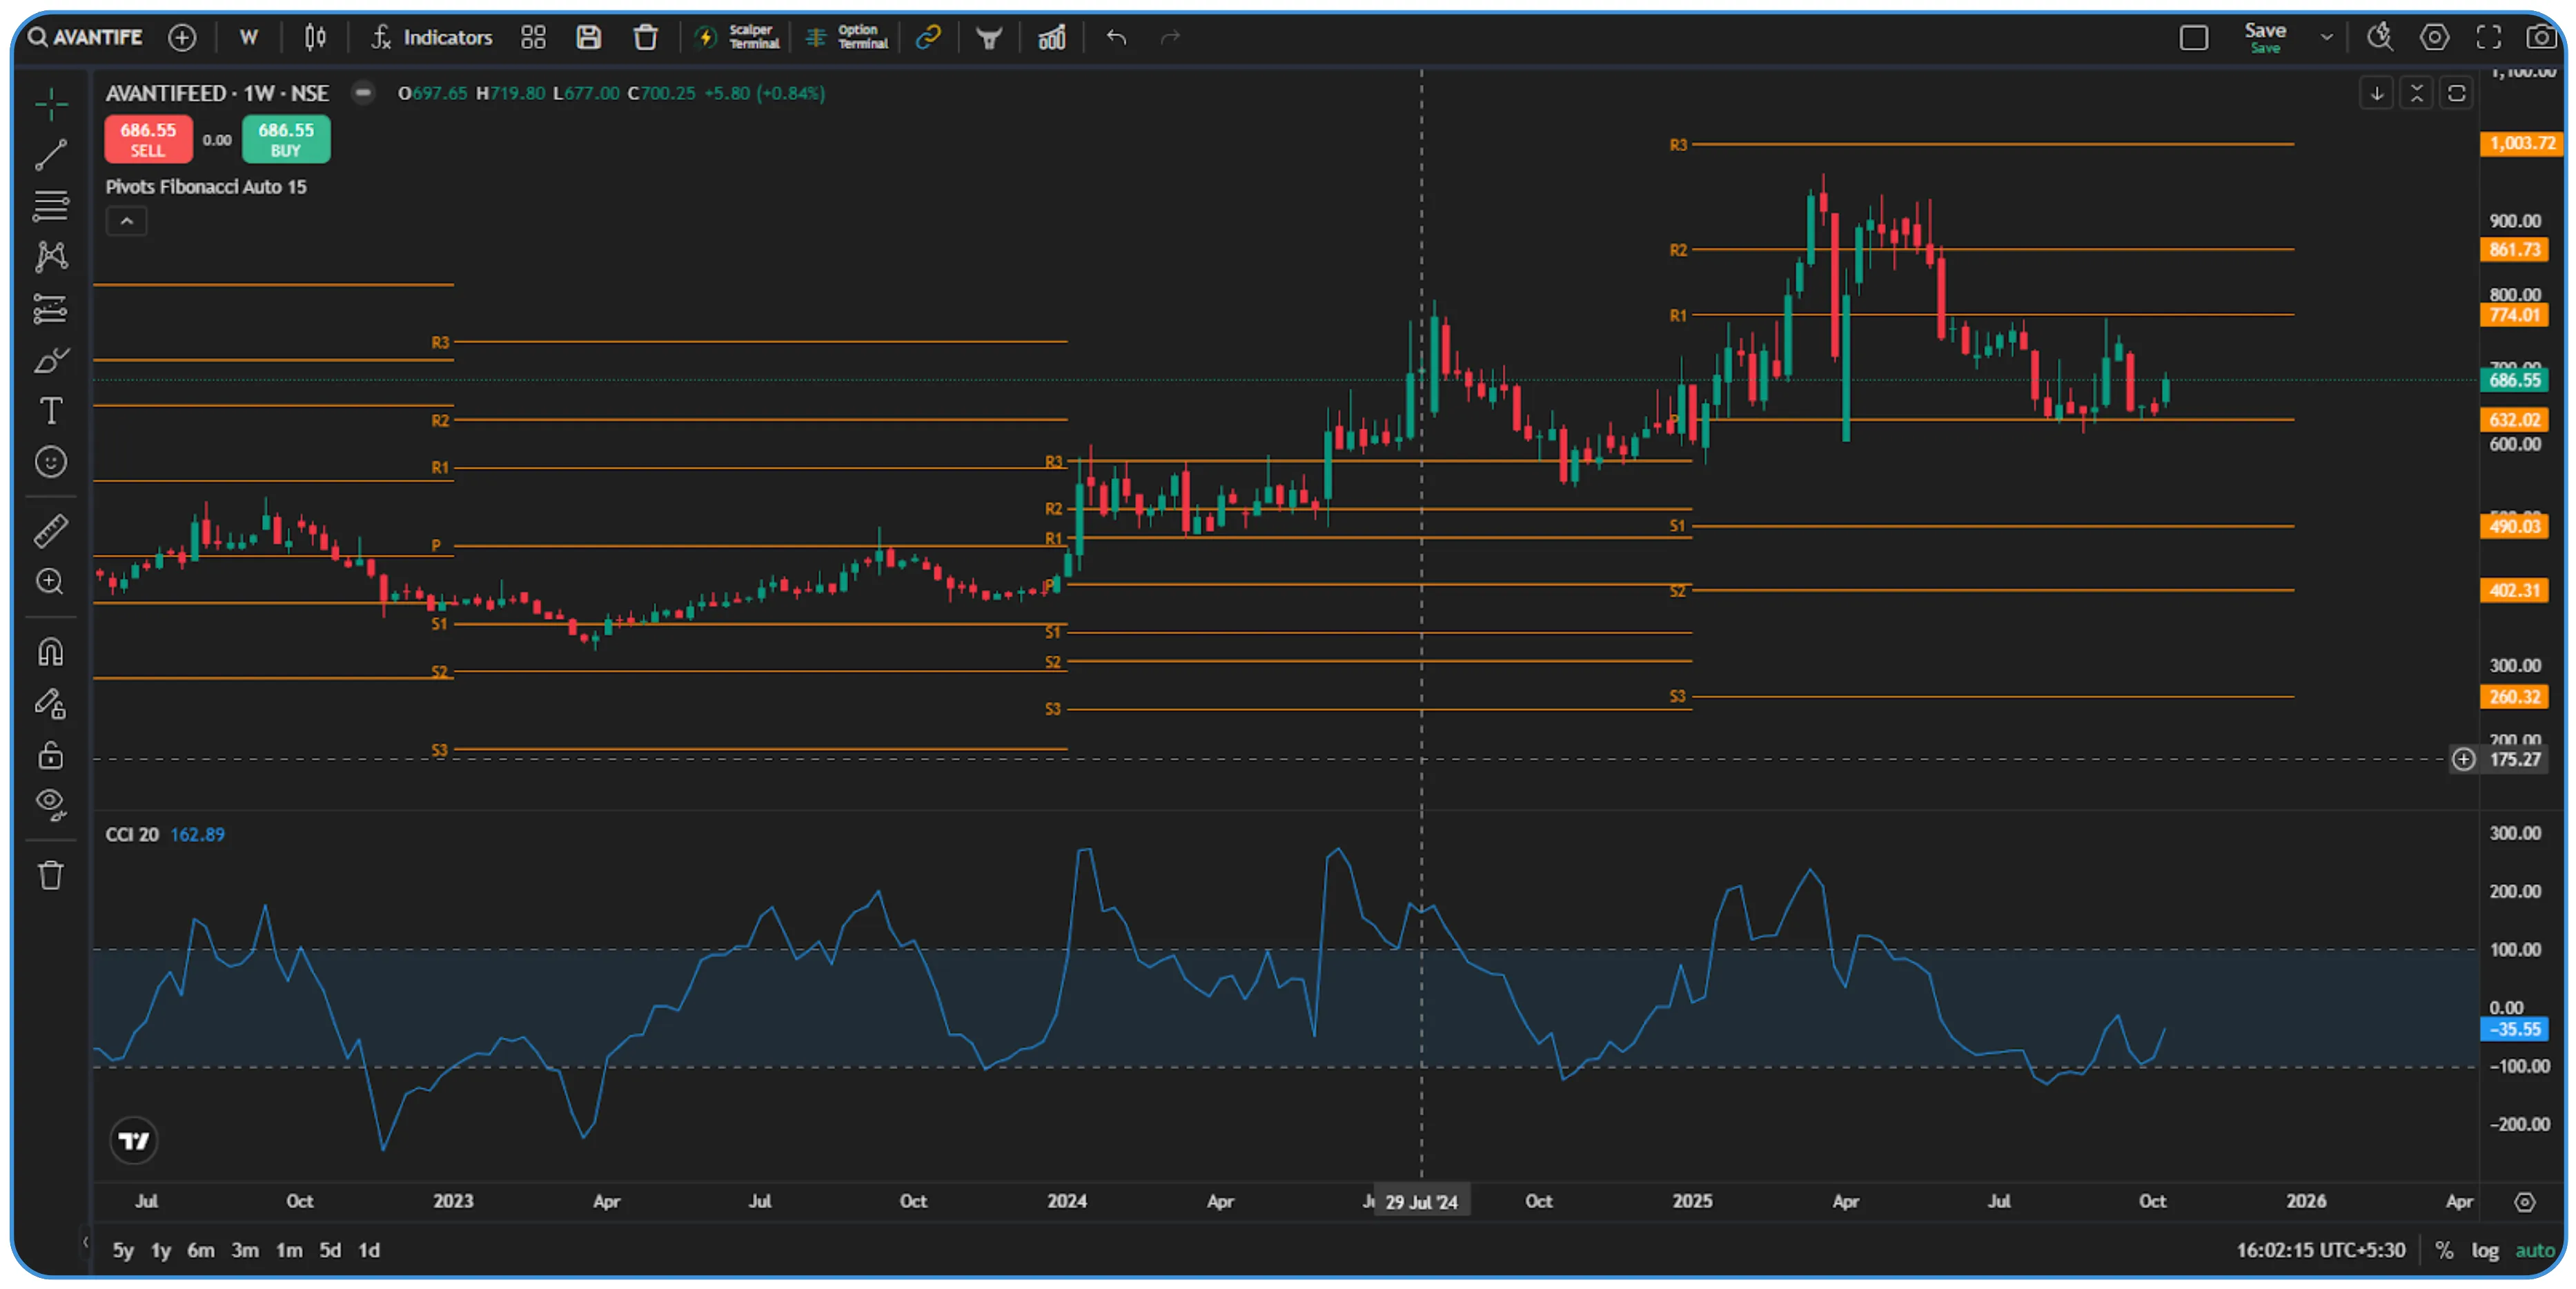
Task: Undo the last chart action
Action: 1116,37
